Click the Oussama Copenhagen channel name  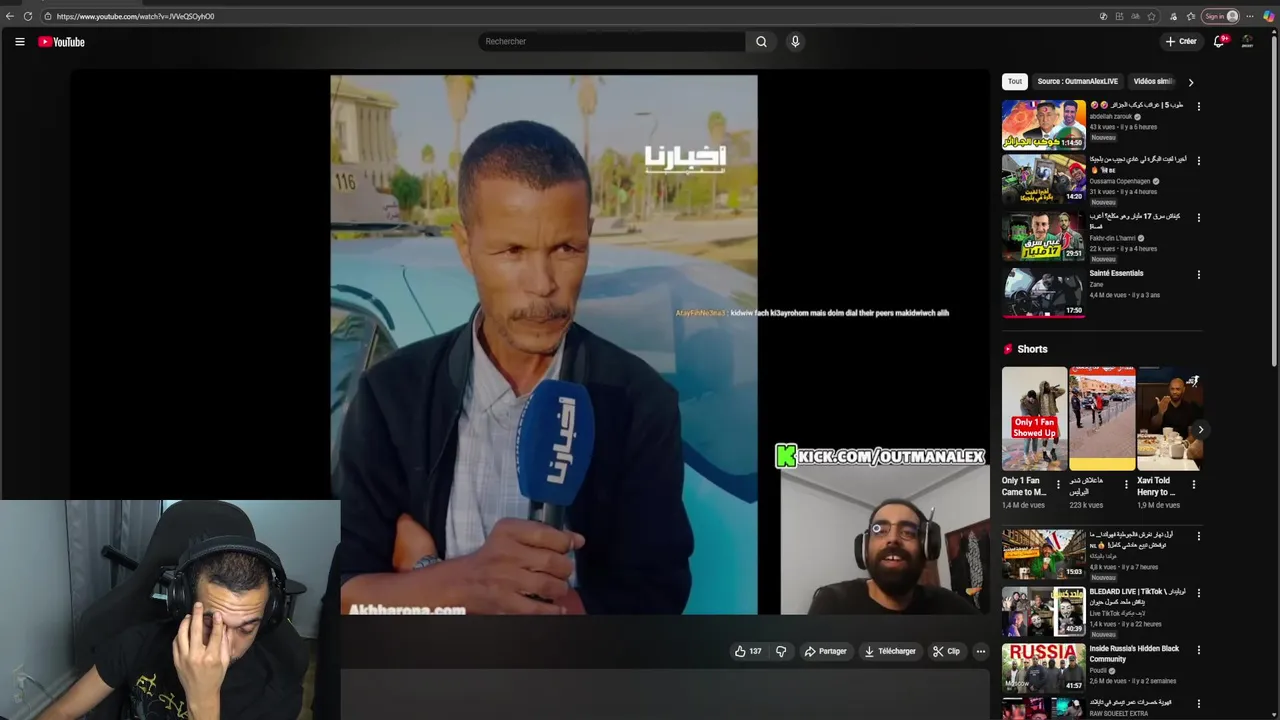(x=1120, y=182)
